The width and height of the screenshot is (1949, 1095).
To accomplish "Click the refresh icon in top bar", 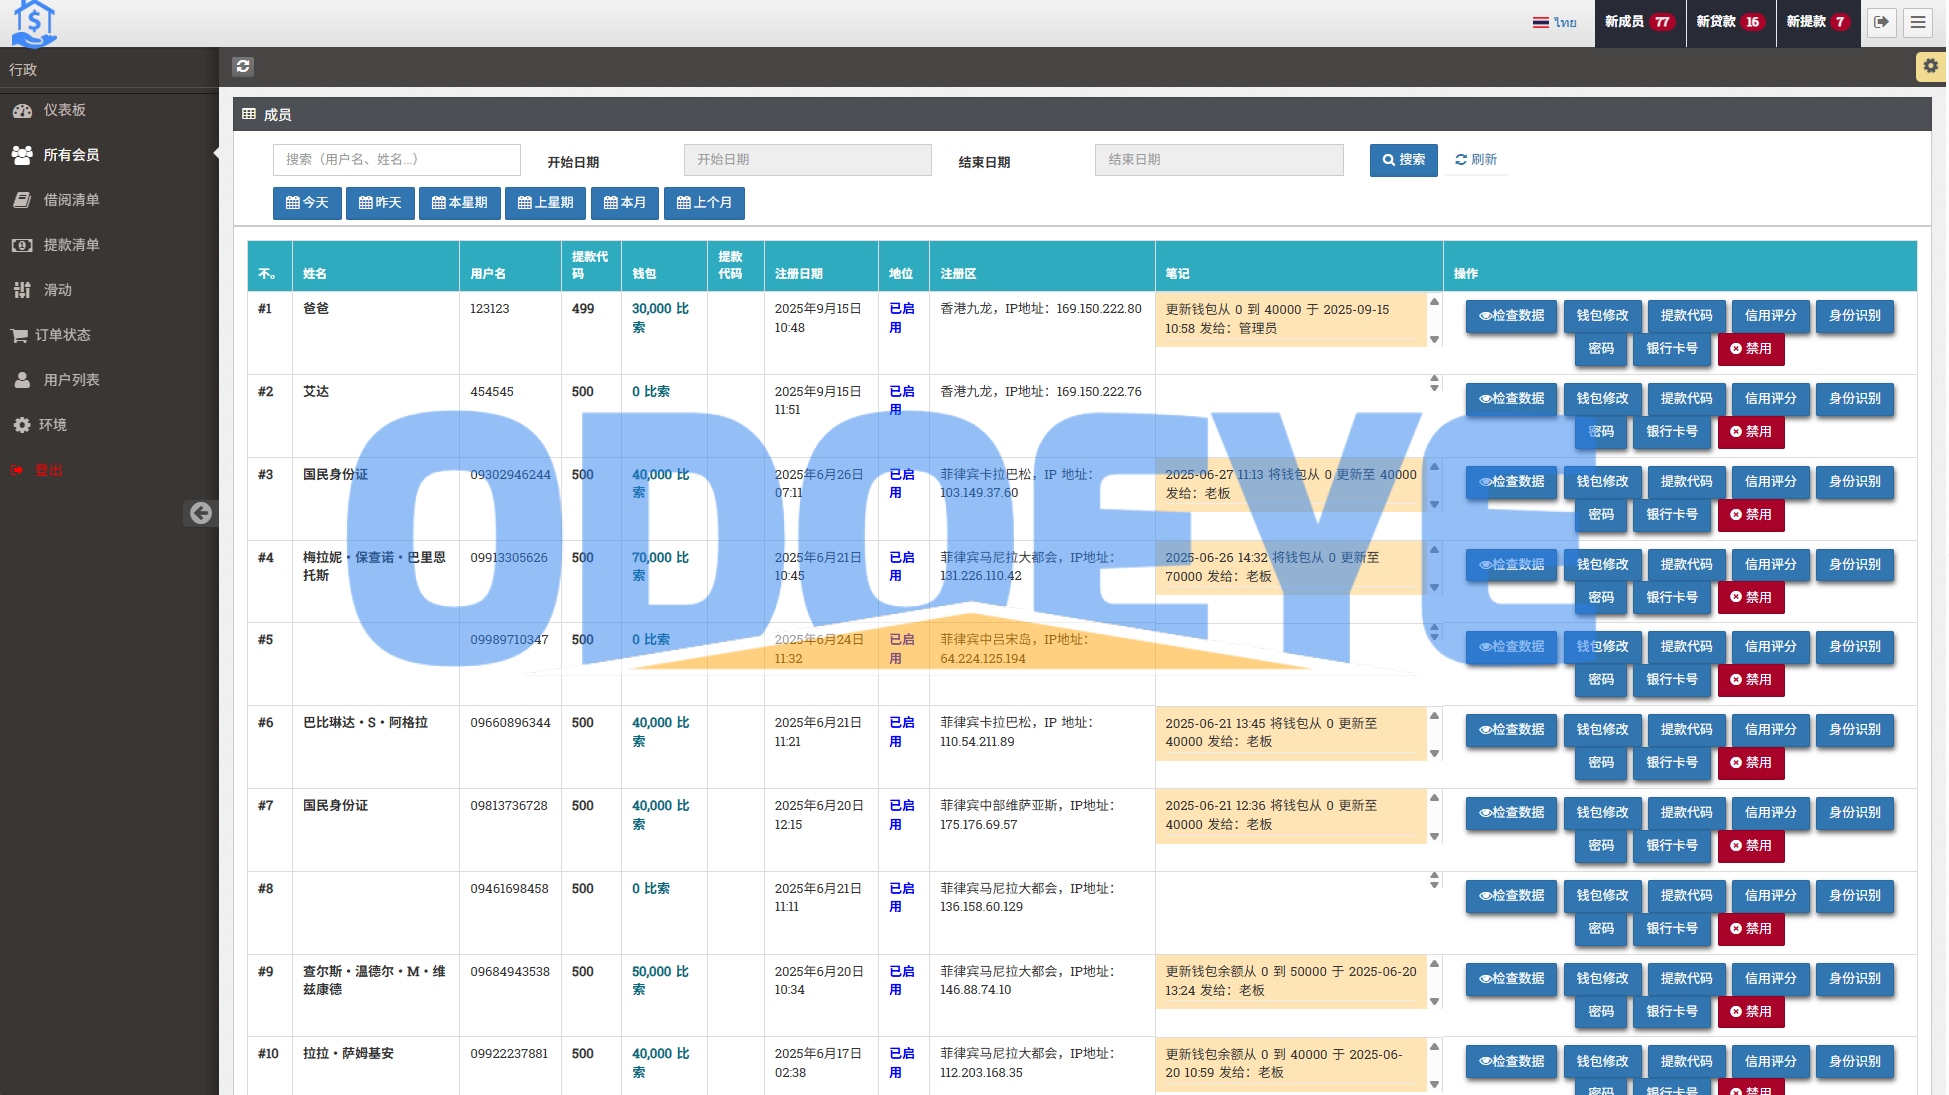I will point(243,66).
